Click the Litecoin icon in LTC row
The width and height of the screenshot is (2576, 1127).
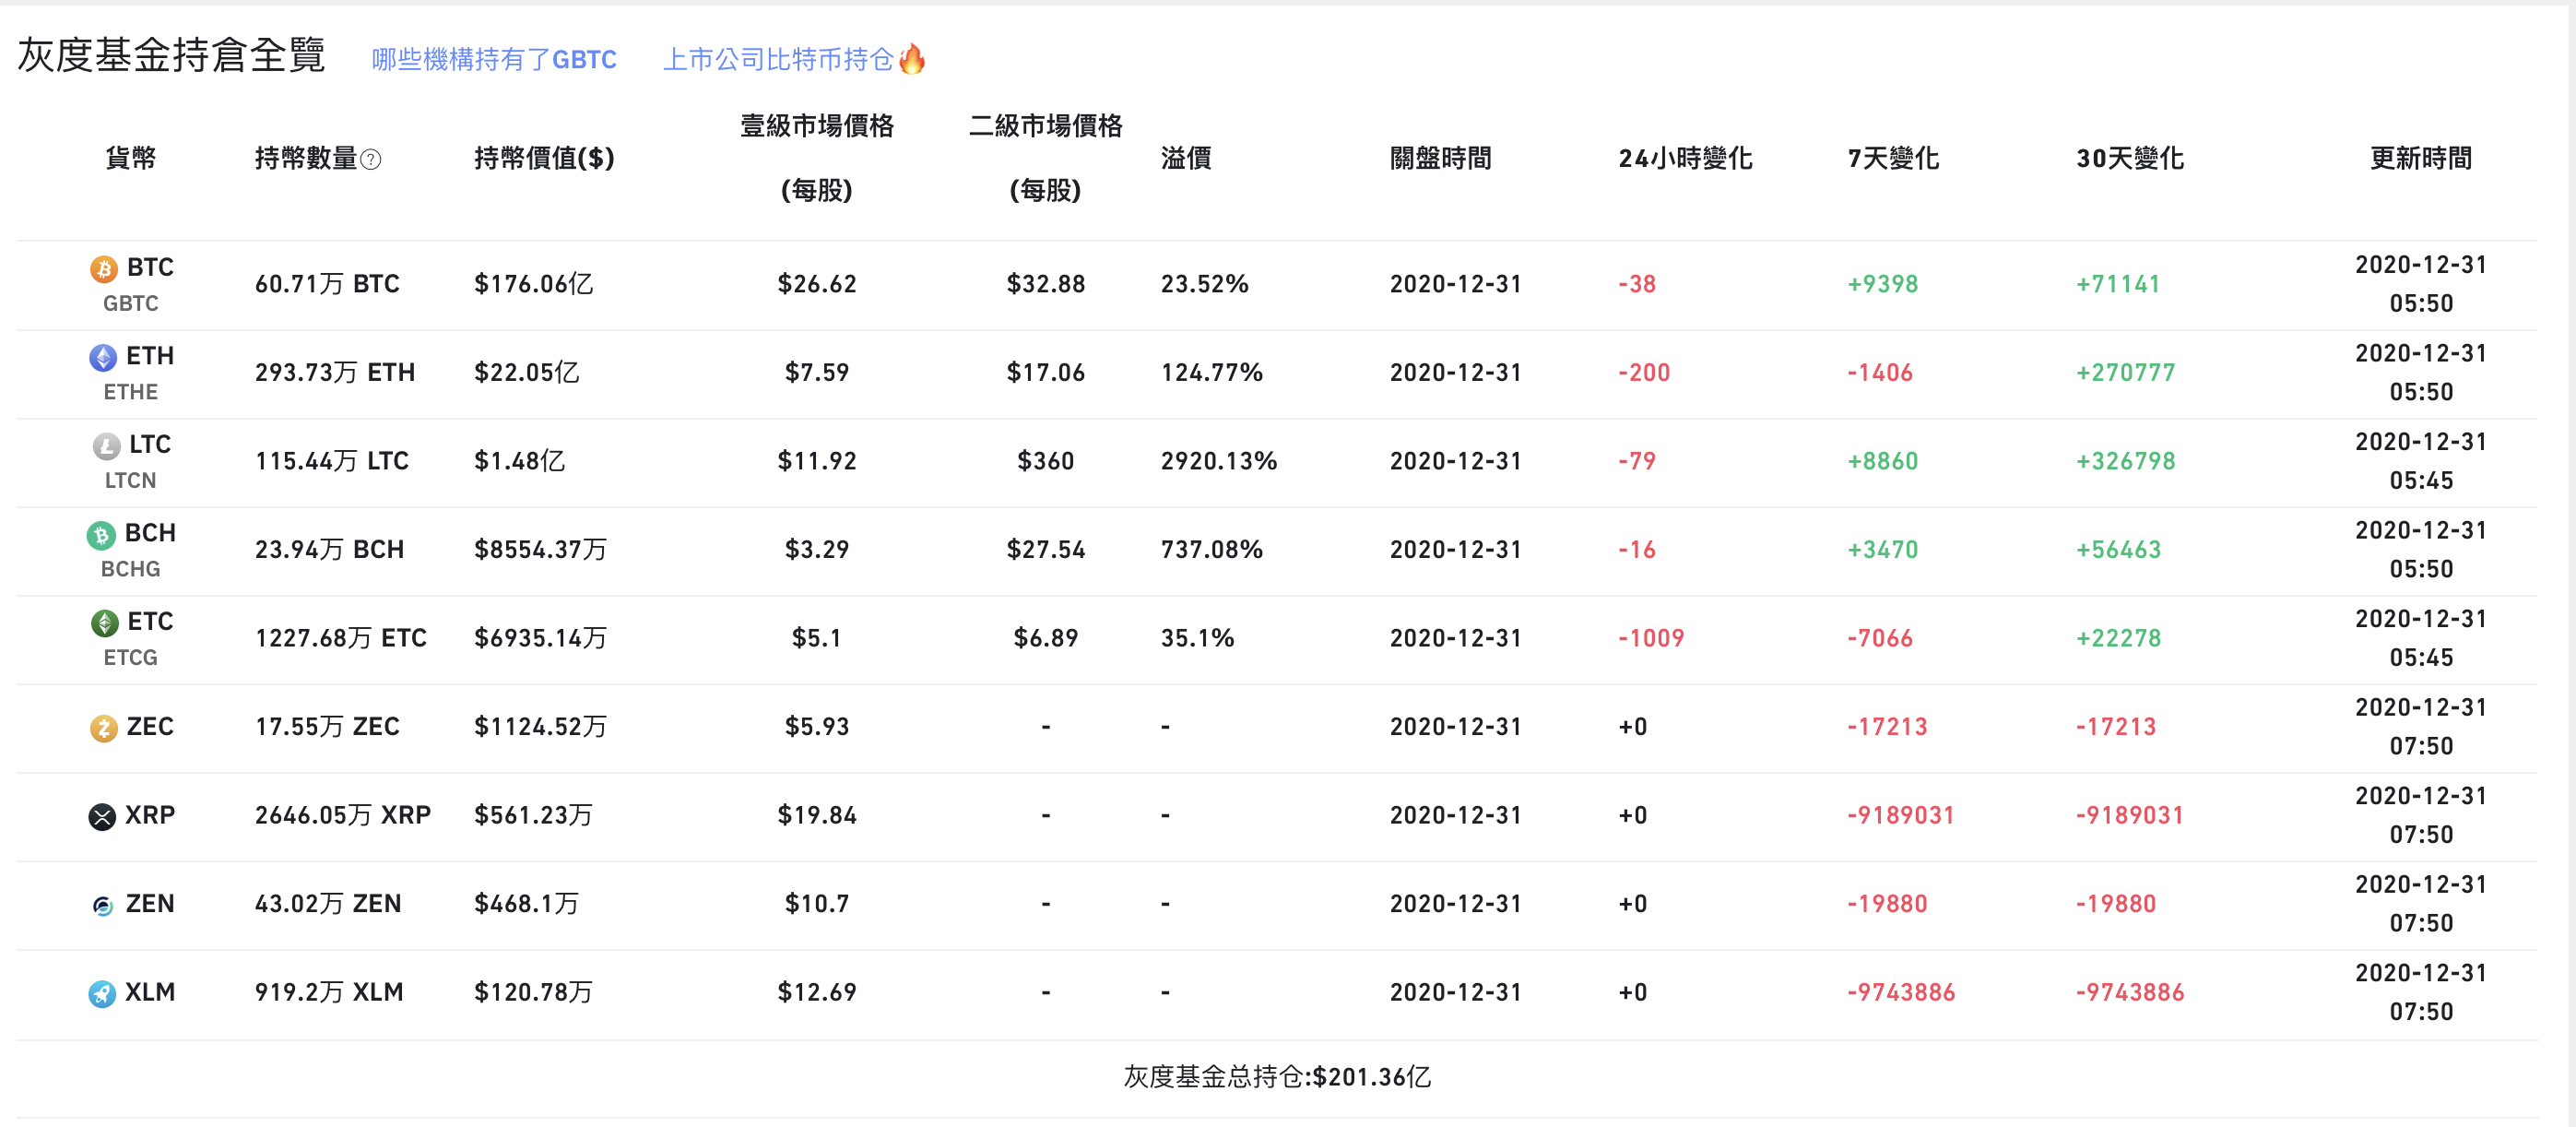pos(106,445)
